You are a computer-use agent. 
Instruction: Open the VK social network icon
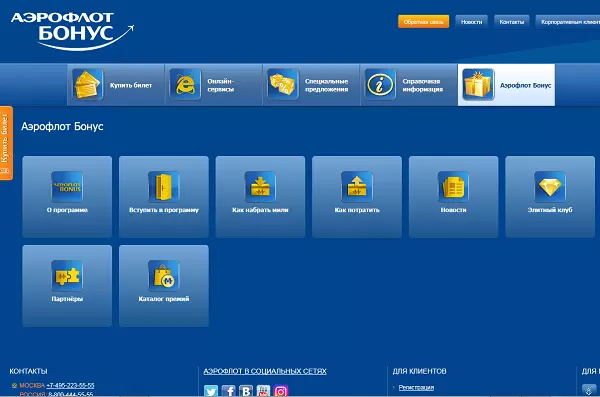point(246,391)
